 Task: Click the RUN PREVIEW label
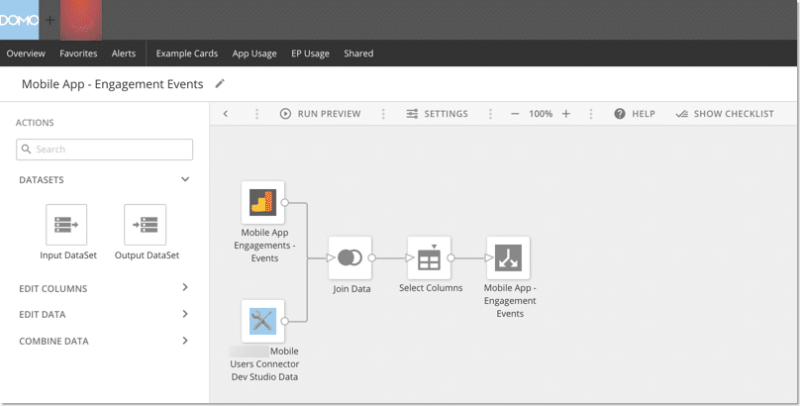point(329,114)
